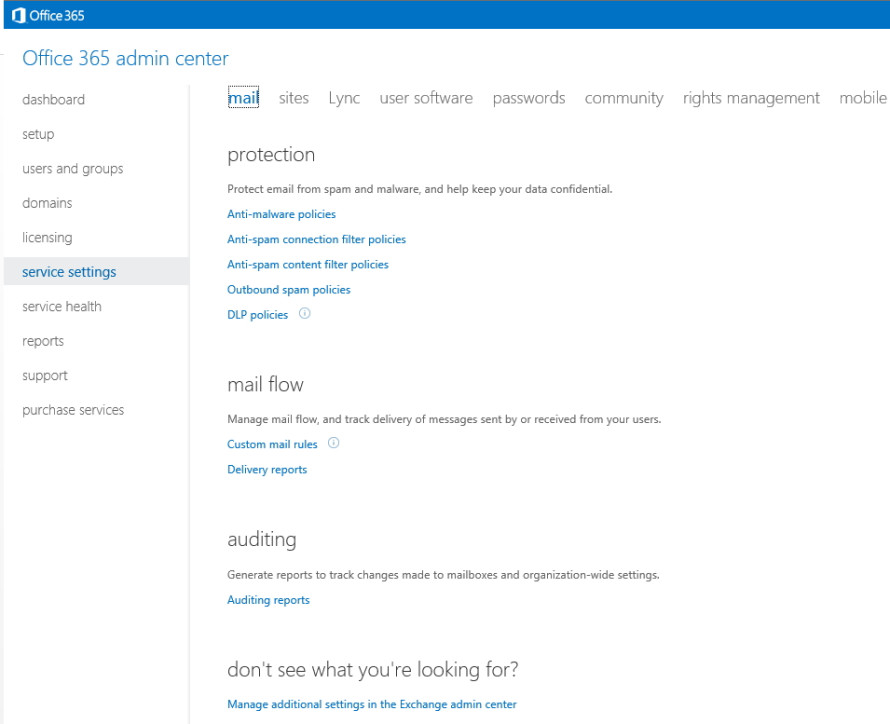890x724 pixels.
Task: Click the info icon beside Custom mail rules
Action: [x=334, y=443]
